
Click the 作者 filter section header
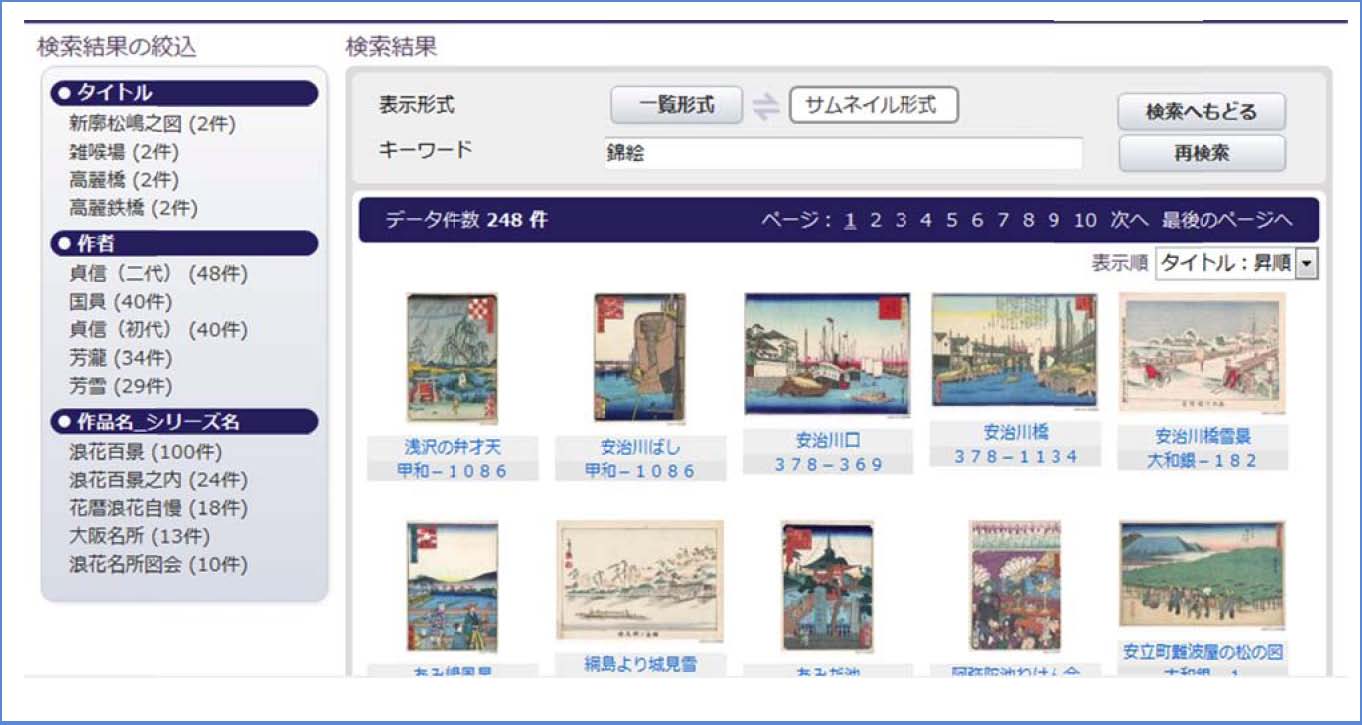[184, 243]
